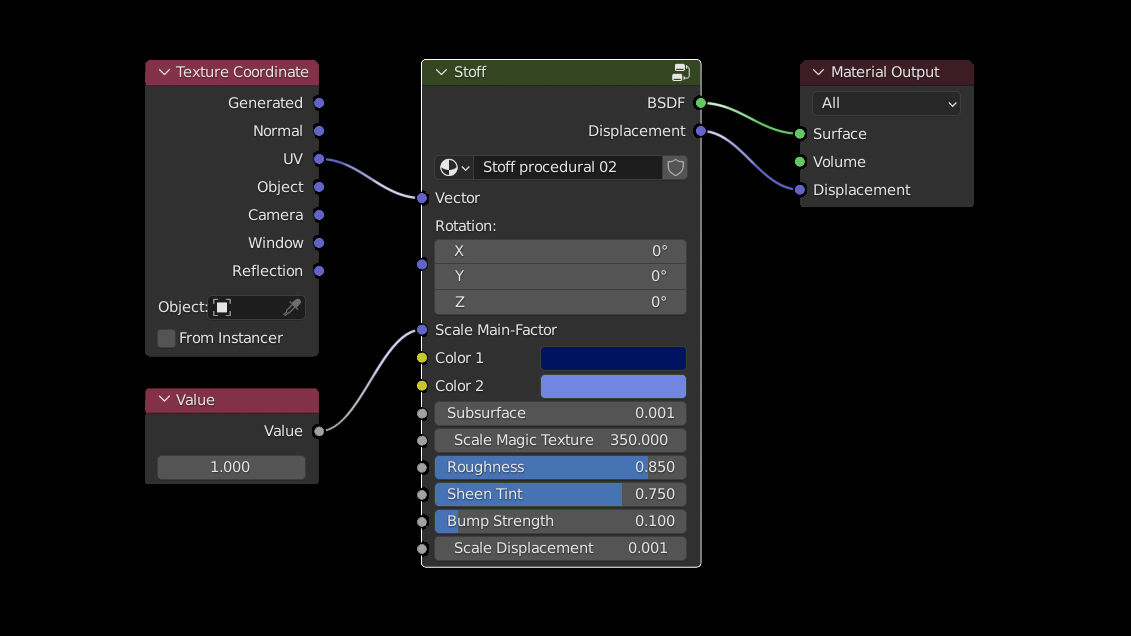
Task: Click the eyedropper icon in Object field
Action: point(292,307)
